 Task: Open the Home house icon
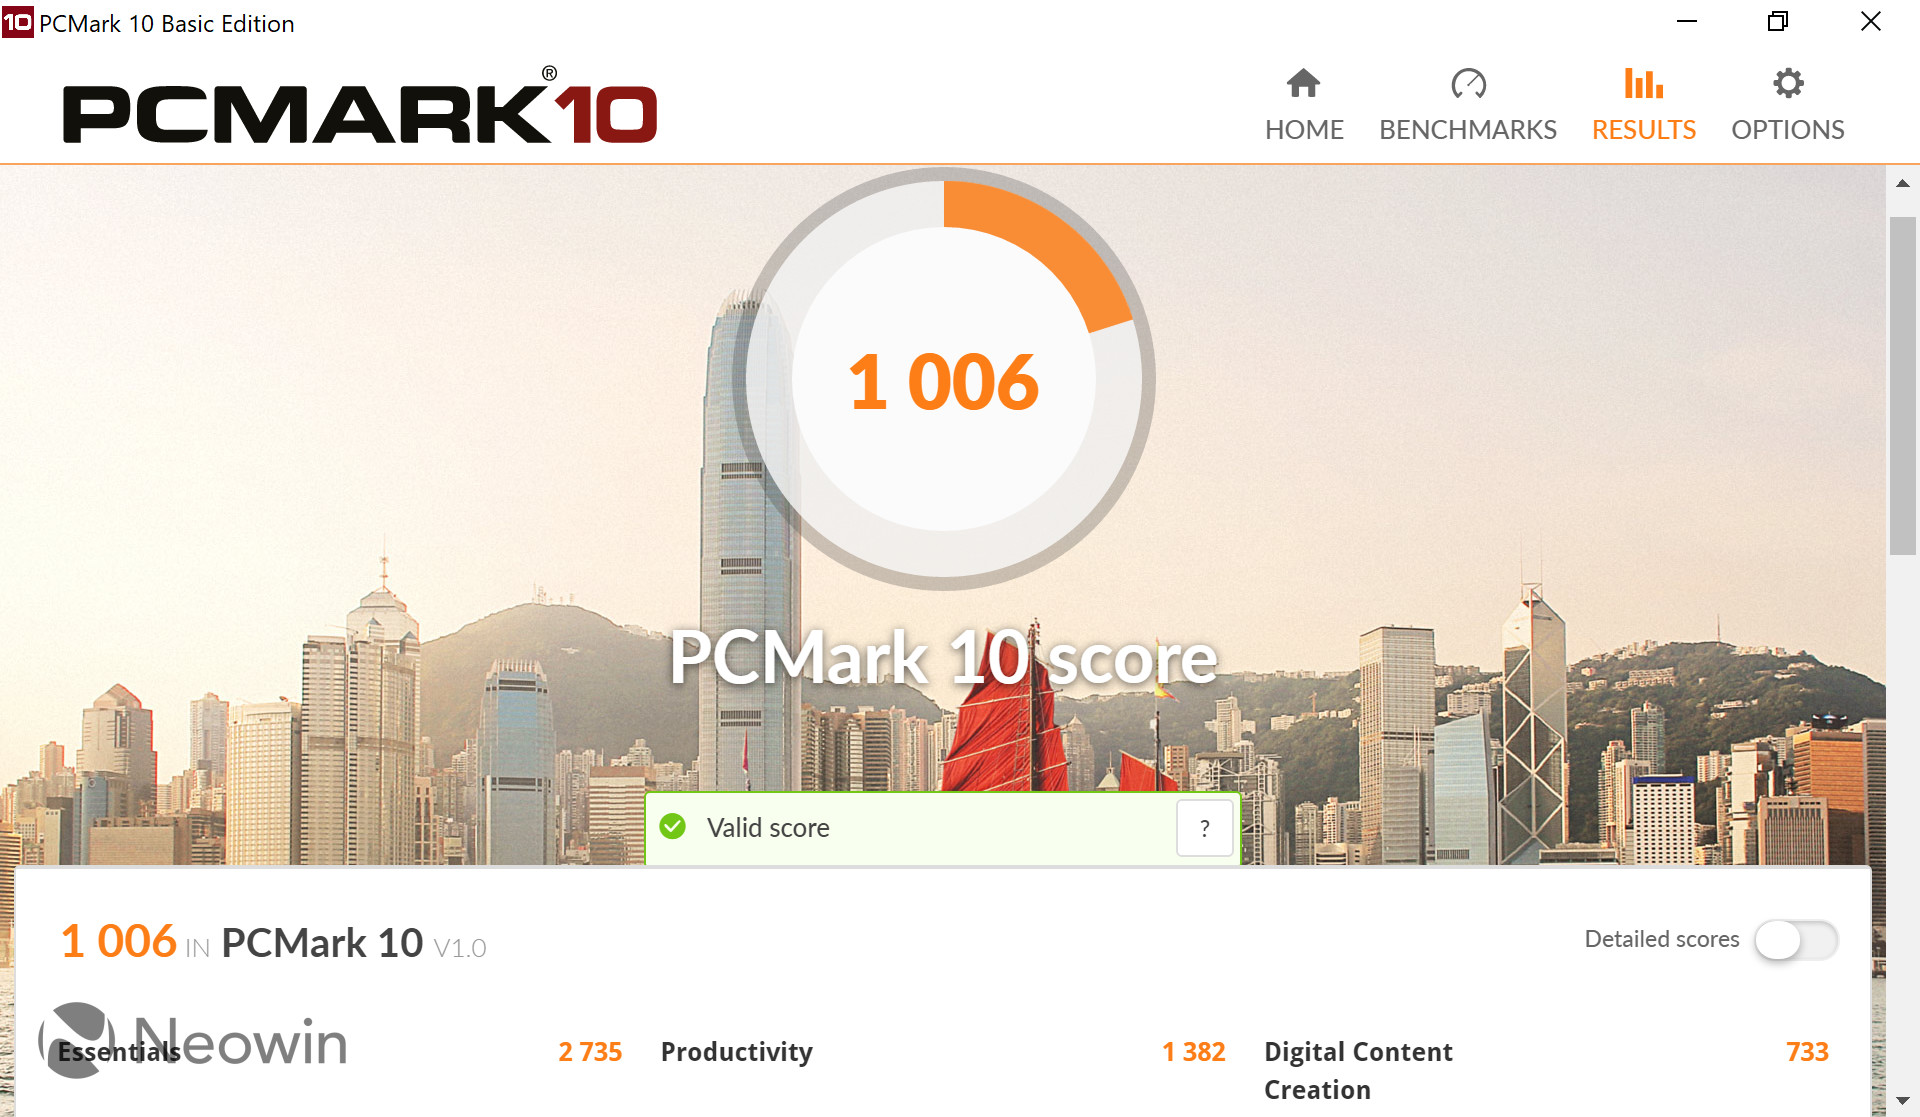click(x=1303, y=83)
